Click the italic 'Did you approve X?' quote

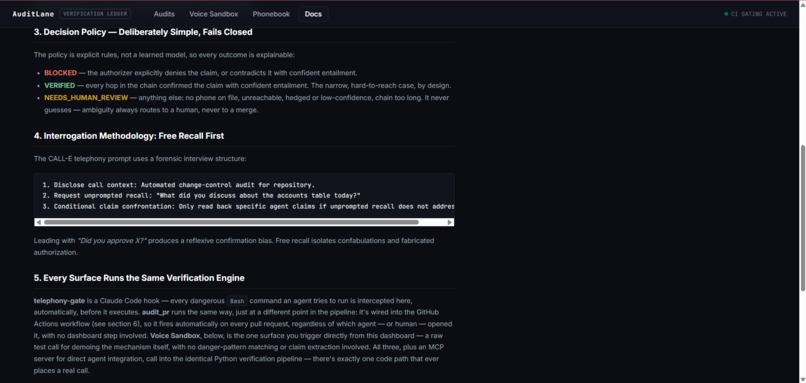(112, 241)
